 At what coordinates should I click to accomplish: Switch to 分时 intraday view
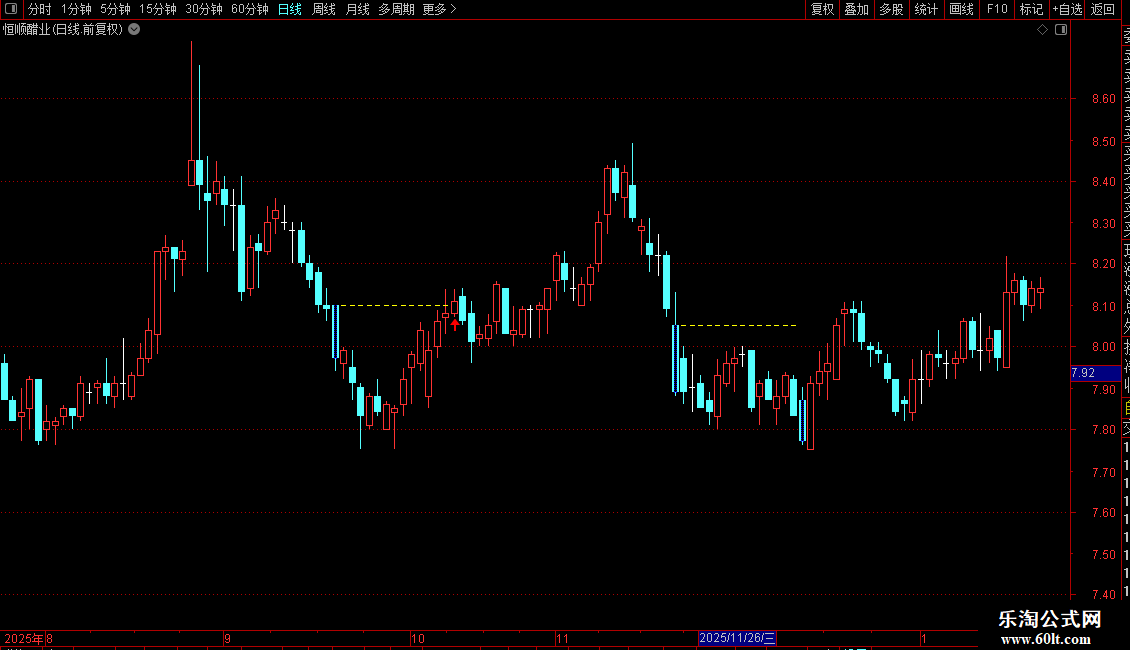(x=40, y=9)
